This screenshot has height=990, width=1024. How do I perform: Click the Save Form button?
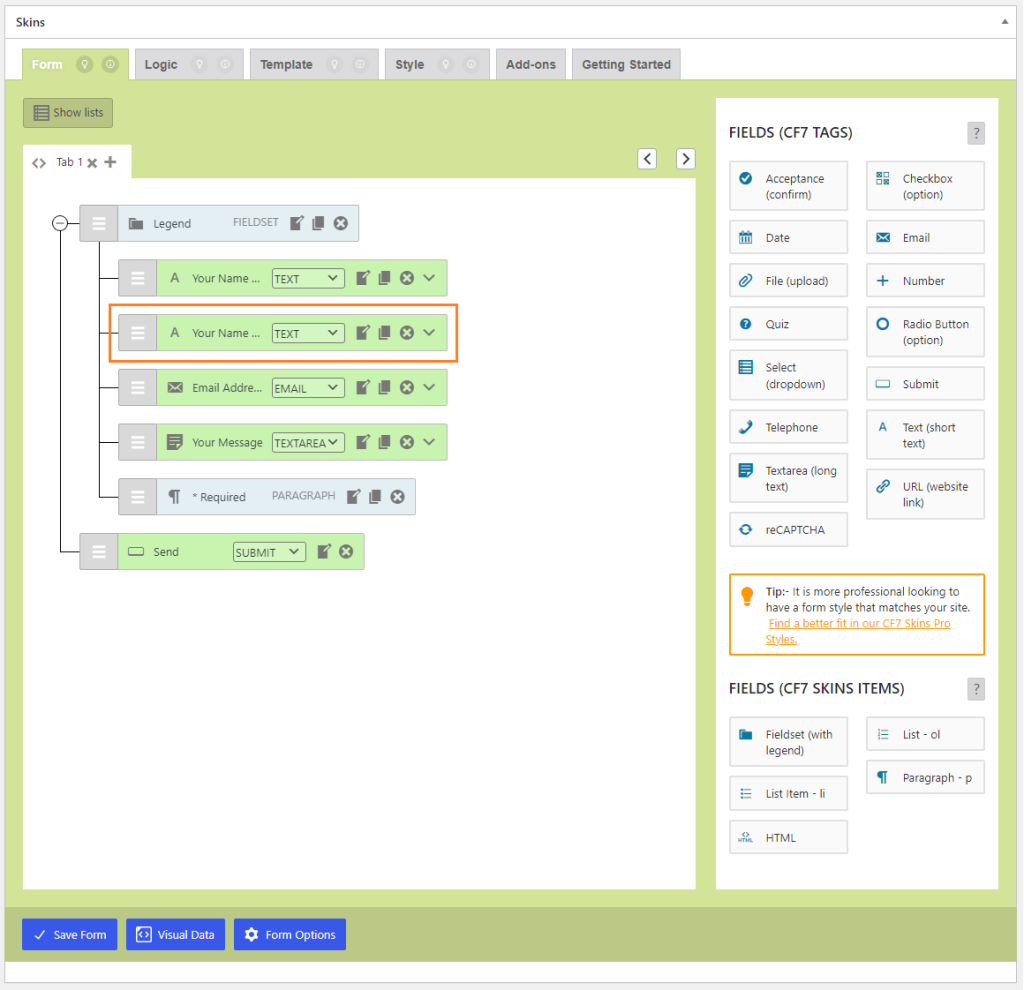tap(70, 935)
